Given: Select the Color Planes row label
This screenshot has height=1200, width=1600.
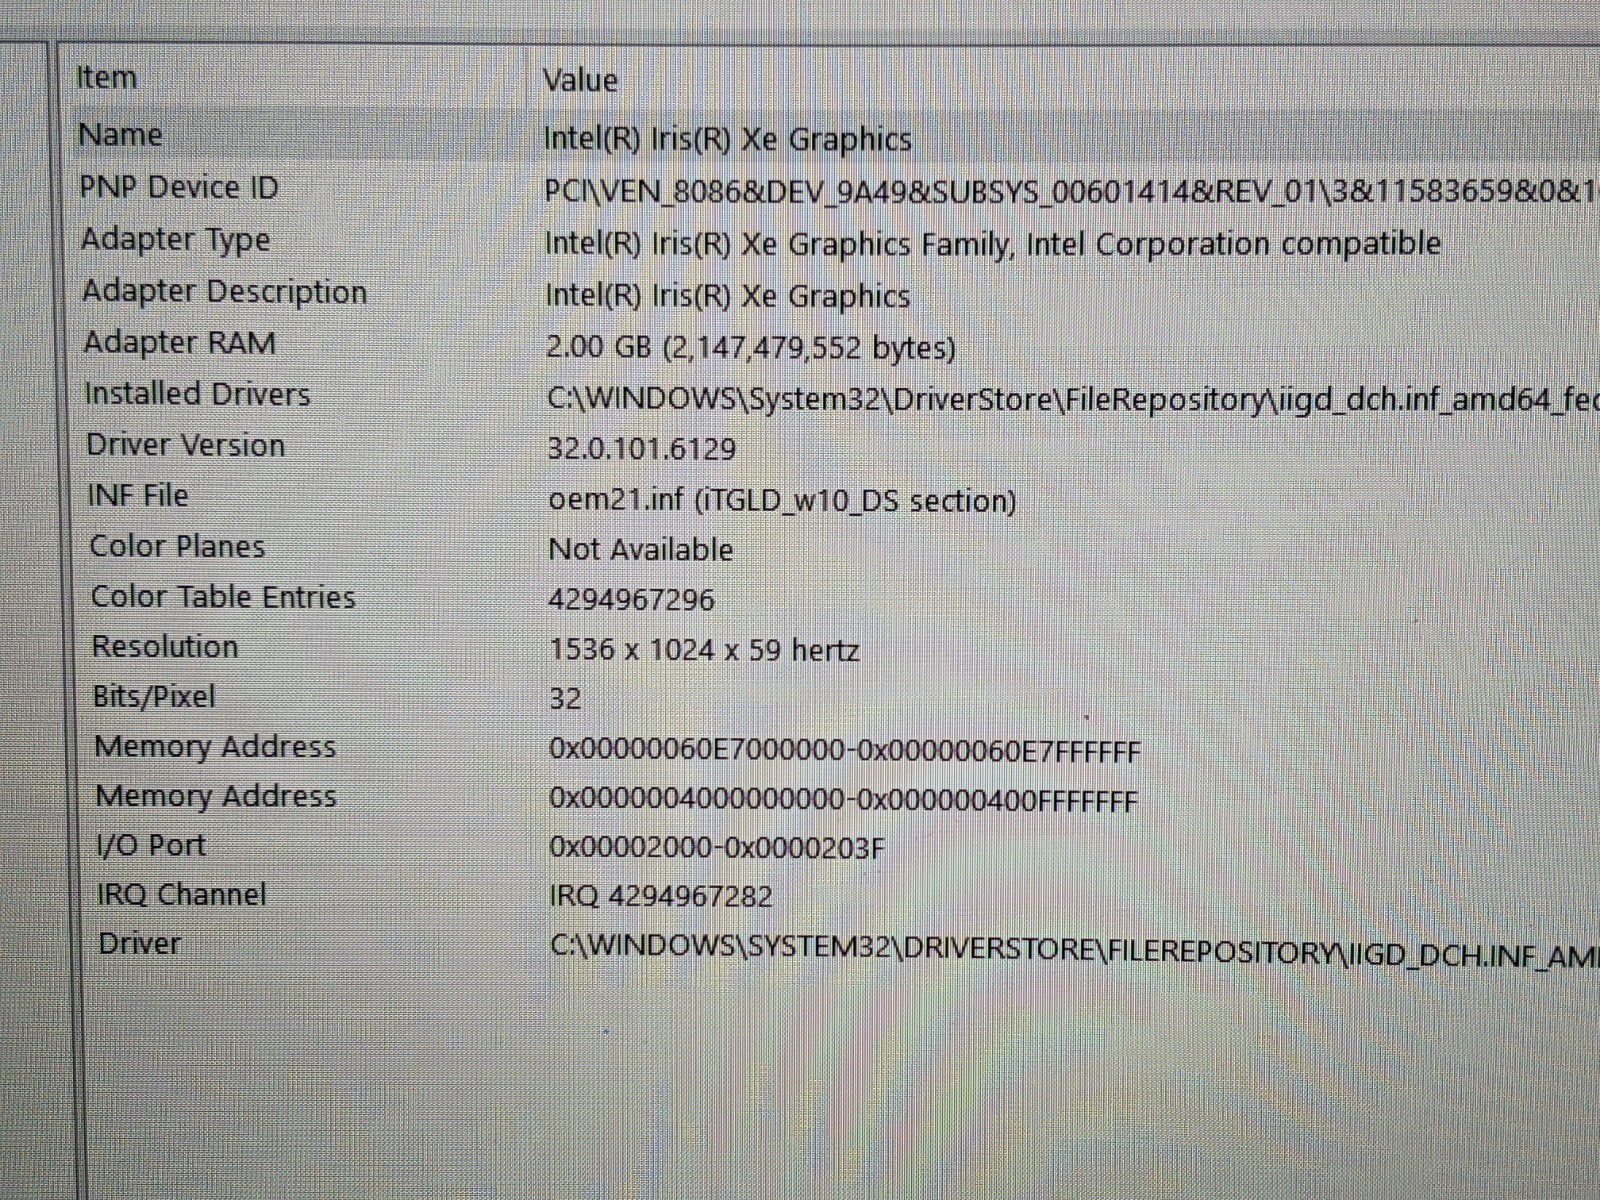Looking at the screenshot, I should 178,547.
